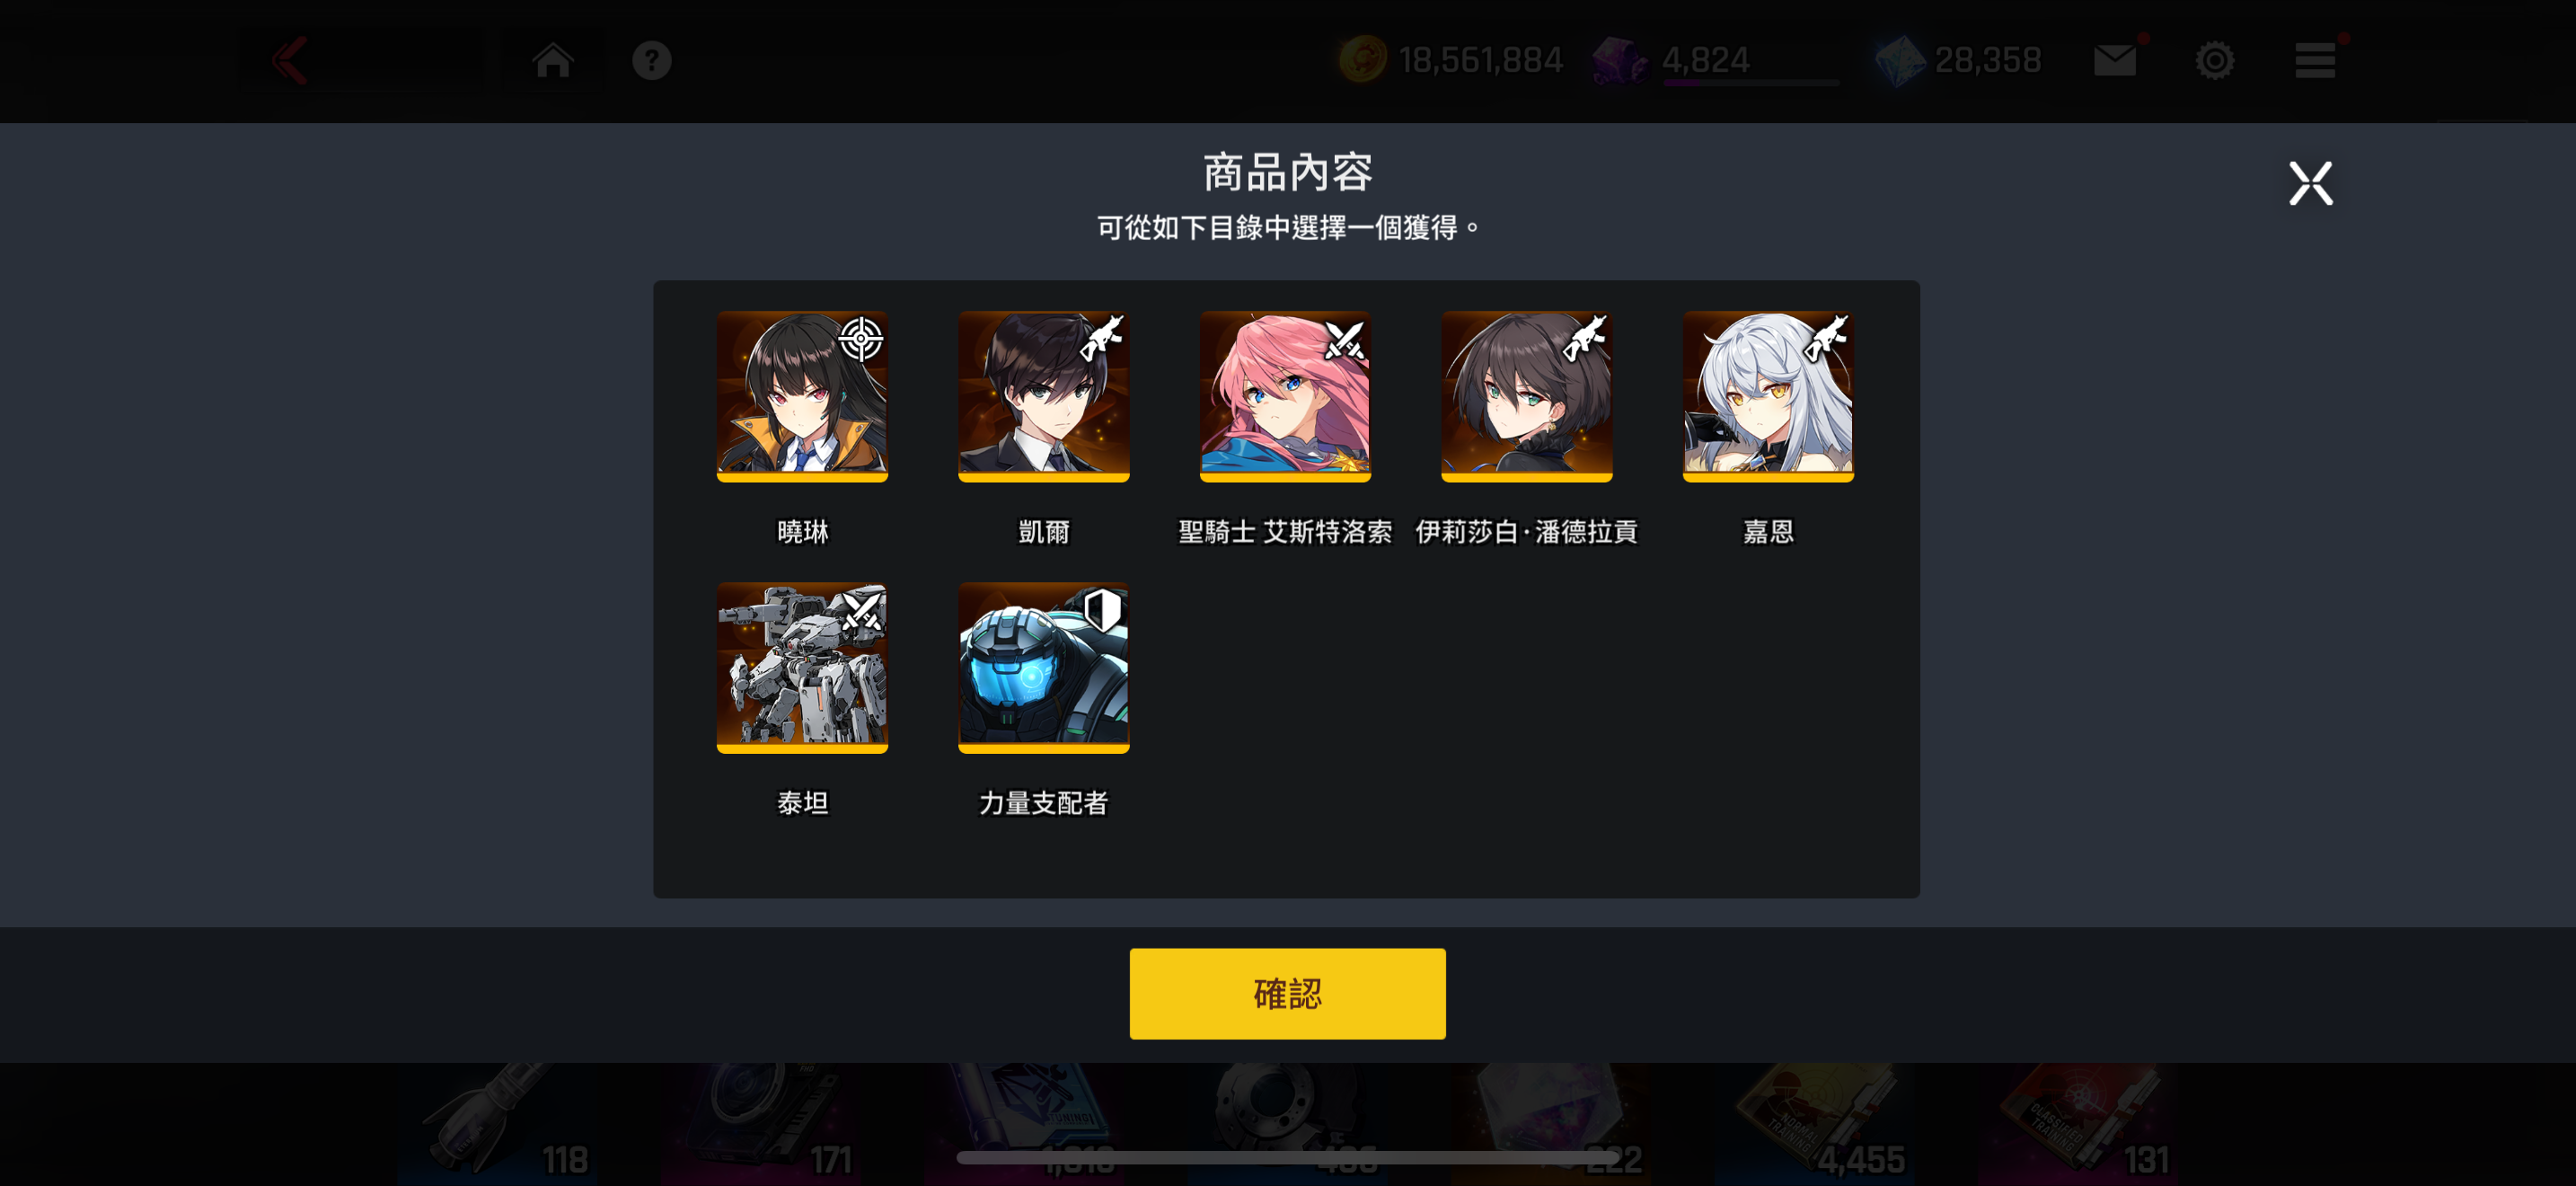Select the 曉琳 character portrait

pyautogui.click(x=802, y=396)
